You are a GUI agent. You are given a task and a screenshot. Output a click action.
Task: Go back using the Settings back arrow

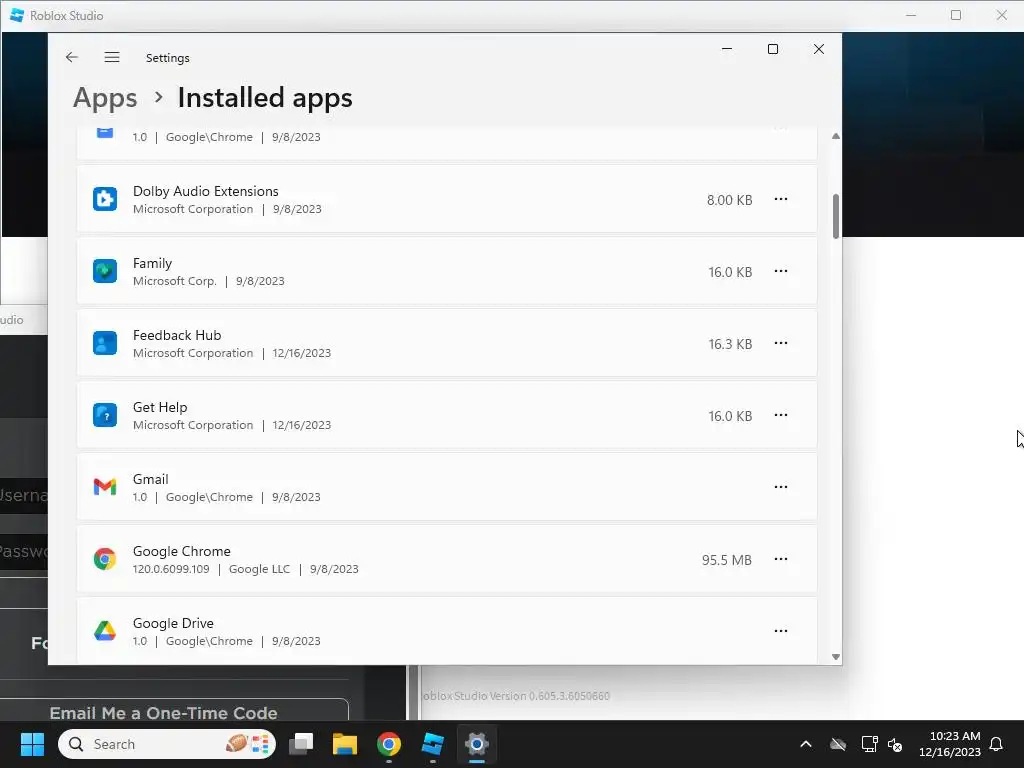coord(72,57)
